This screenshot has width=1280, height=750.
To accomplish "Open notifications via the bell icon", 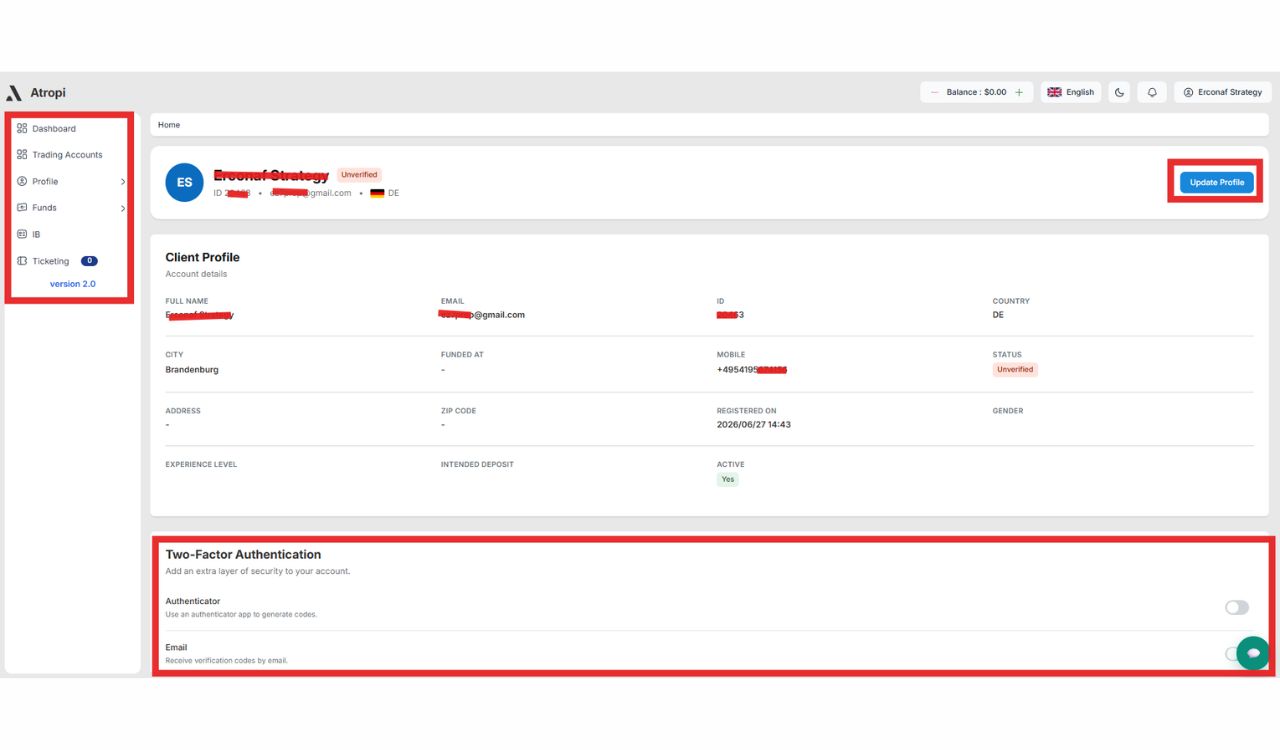I will pyautogui.click(x=1152, y=92).
